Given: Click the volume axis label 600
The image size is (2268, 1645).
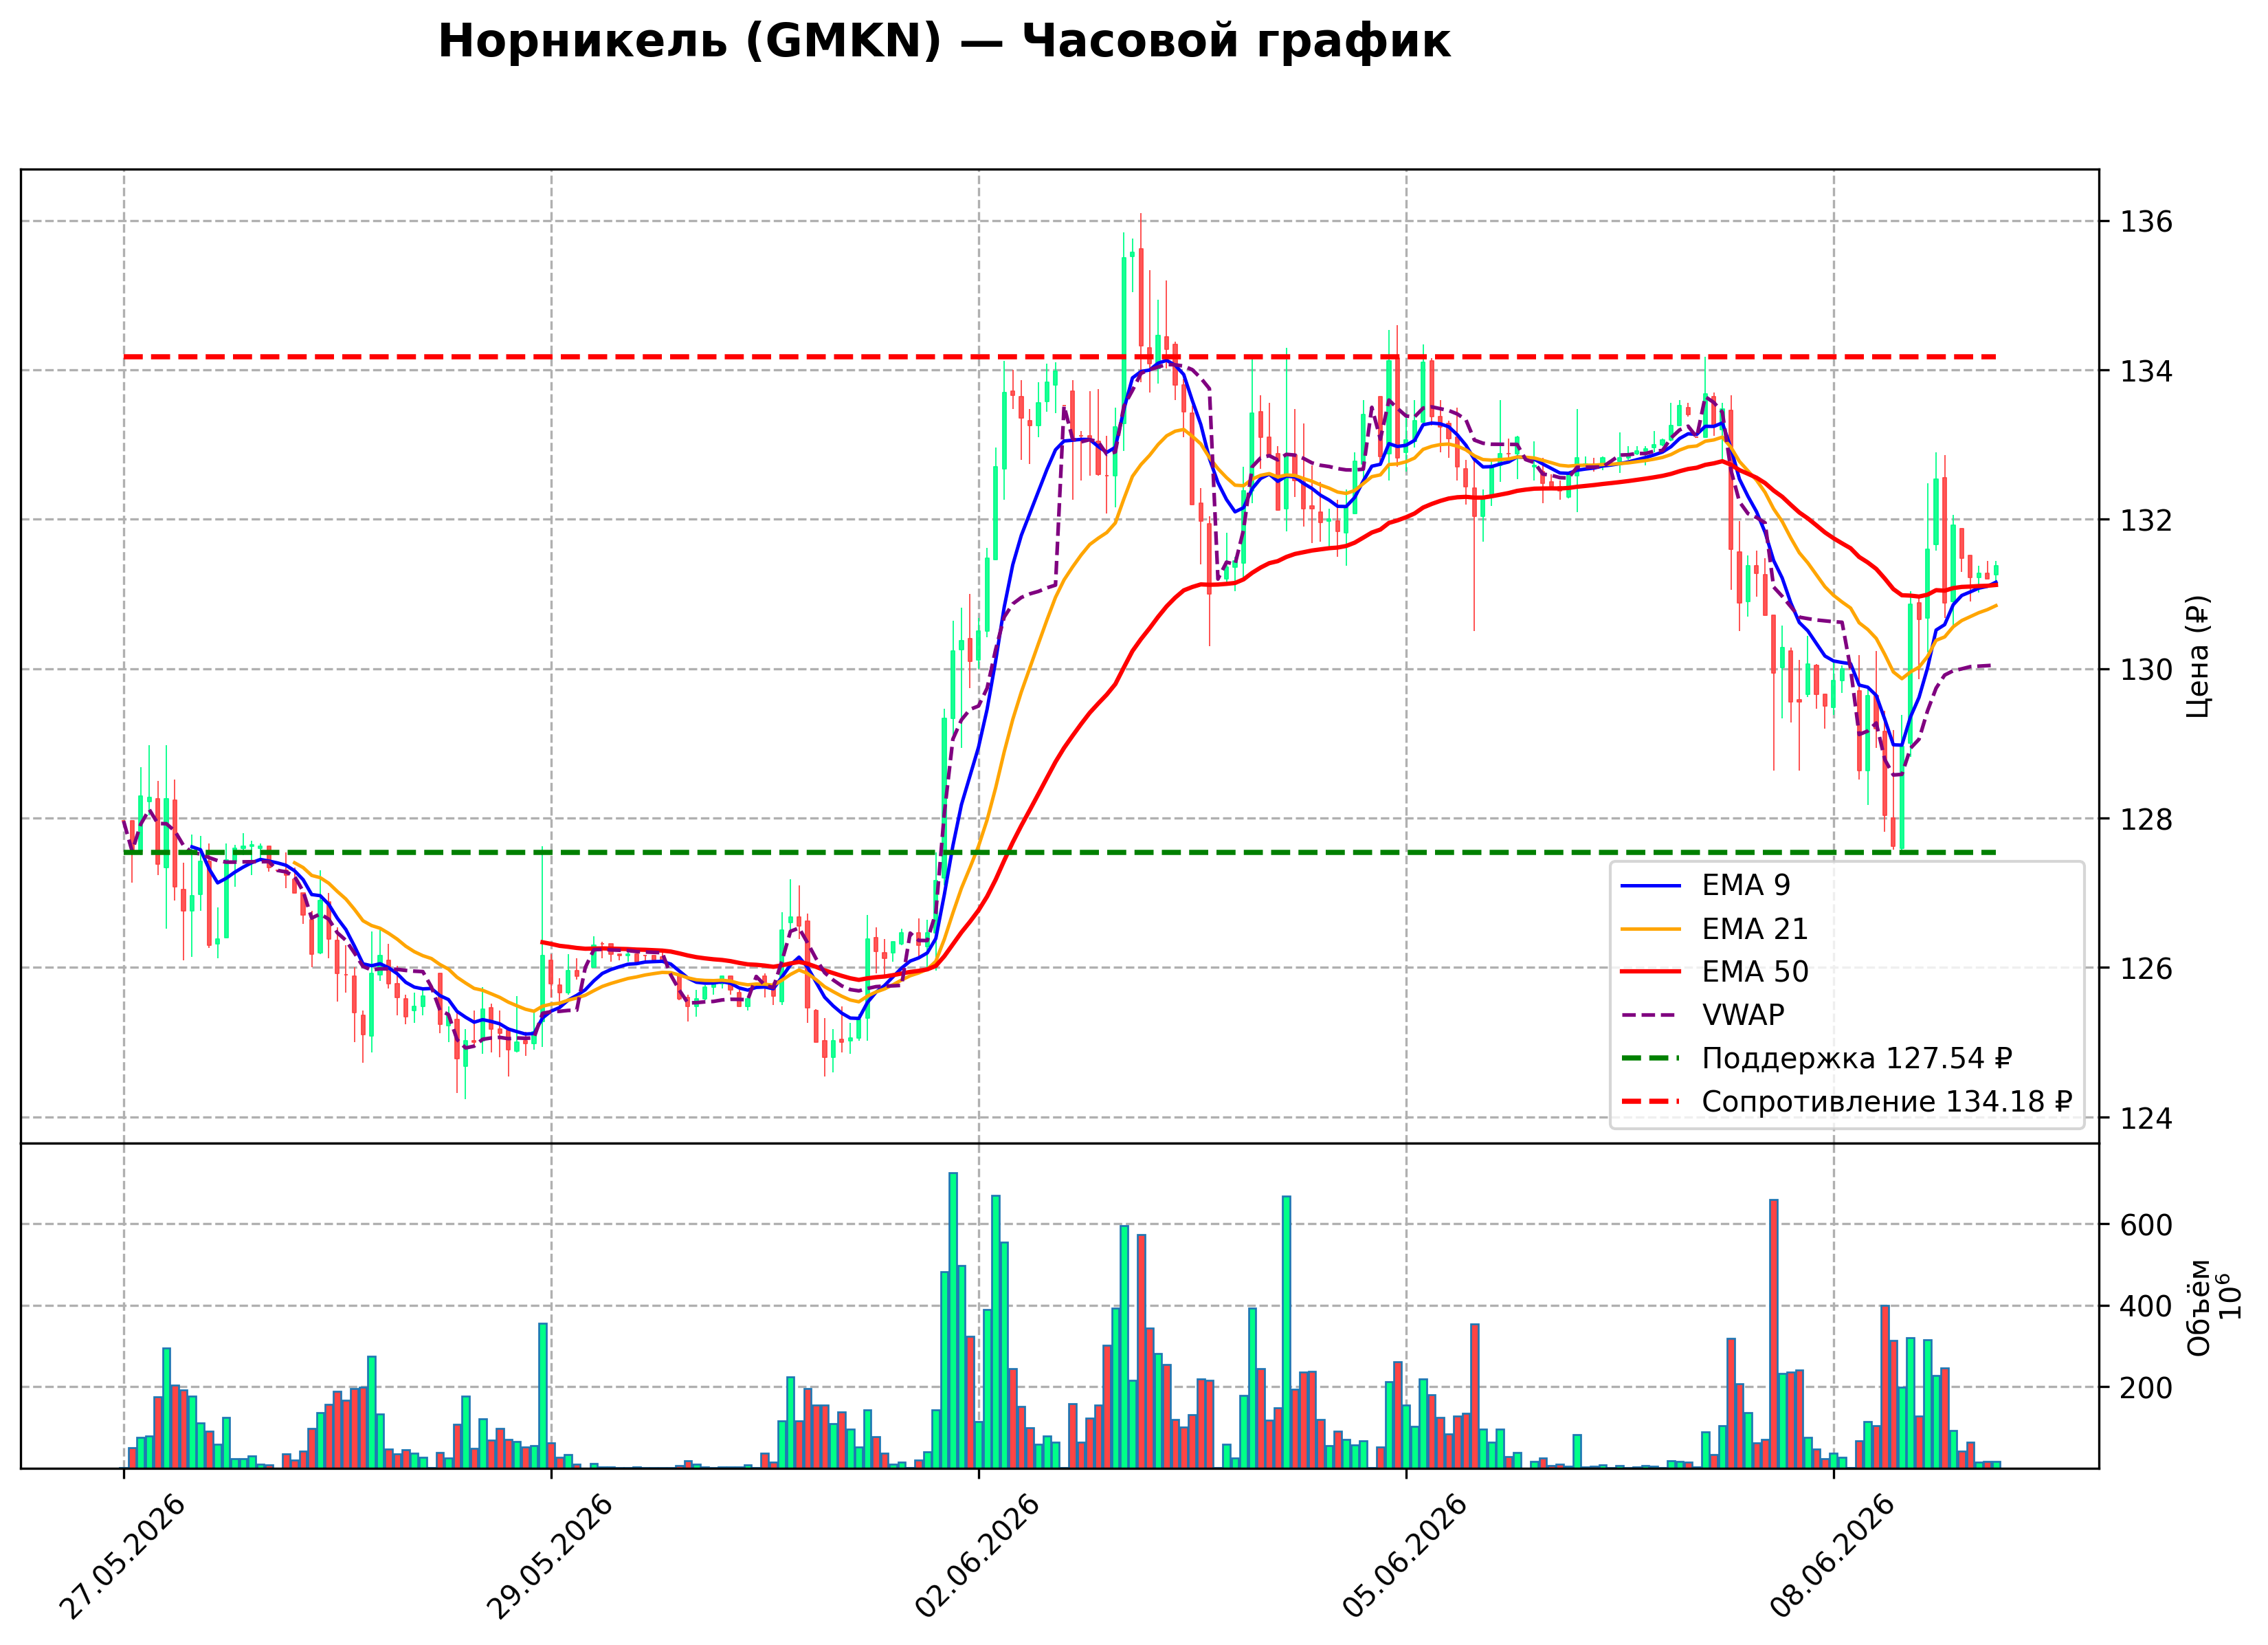Looking at the screenshot, I should point(2146,1225).
